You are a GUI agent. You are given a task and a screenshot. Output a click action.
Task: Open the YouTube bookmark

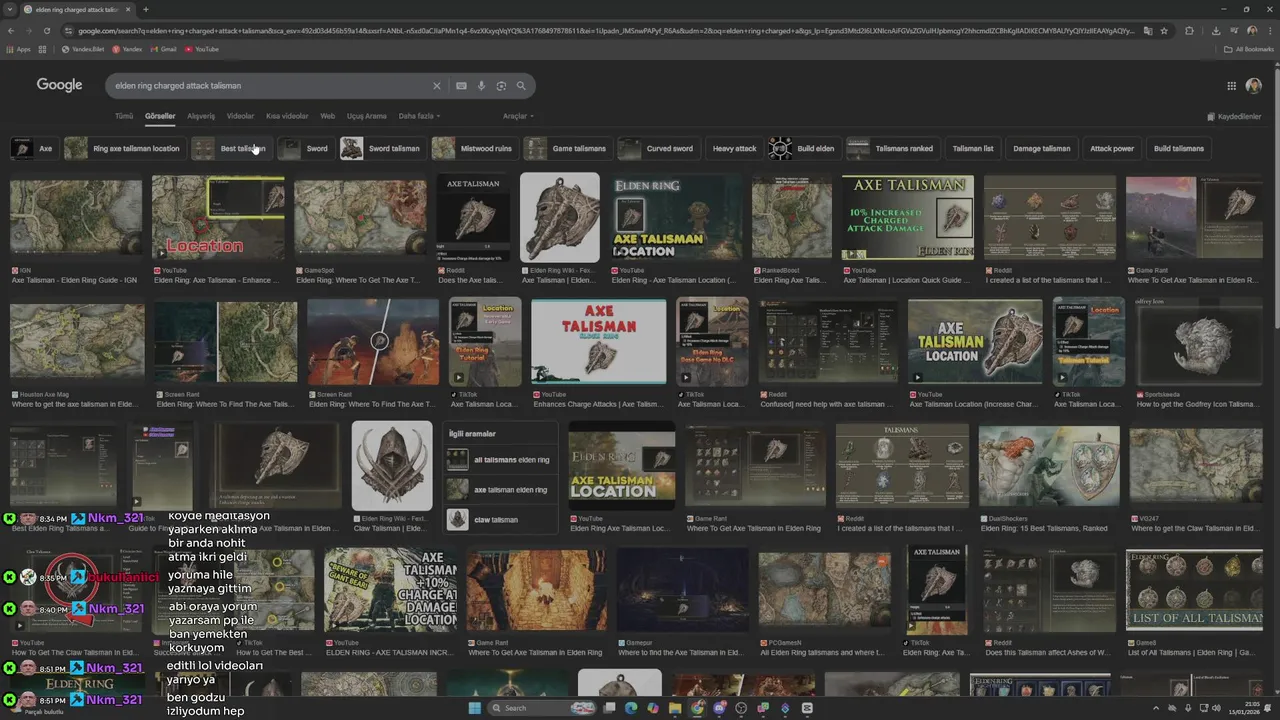coord(201,49)
